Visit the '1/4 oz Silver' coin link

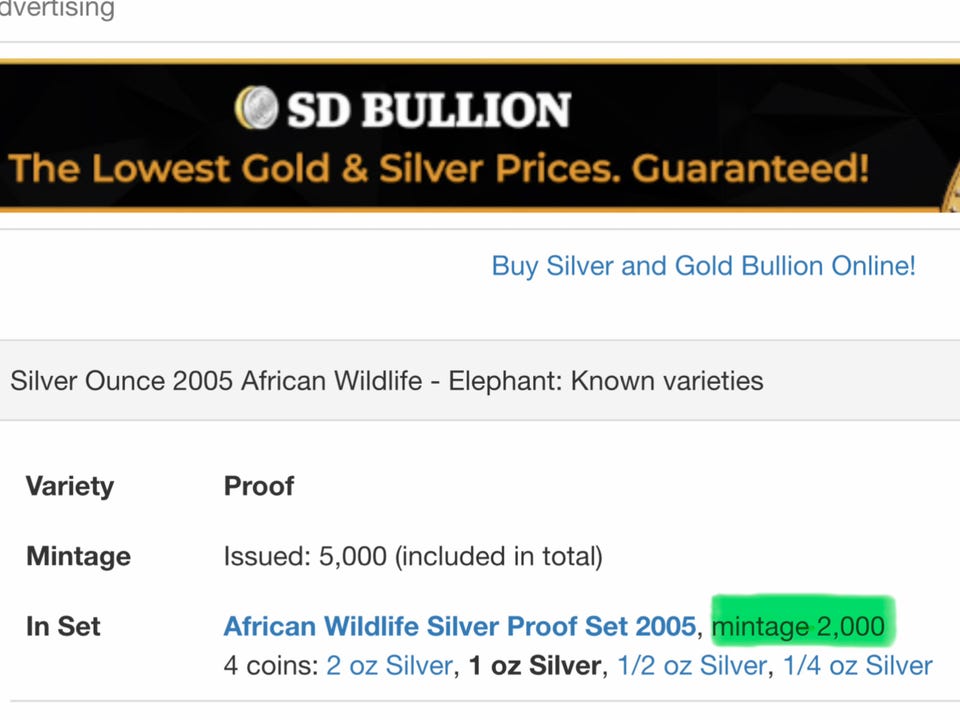click(x=857, y=666)
